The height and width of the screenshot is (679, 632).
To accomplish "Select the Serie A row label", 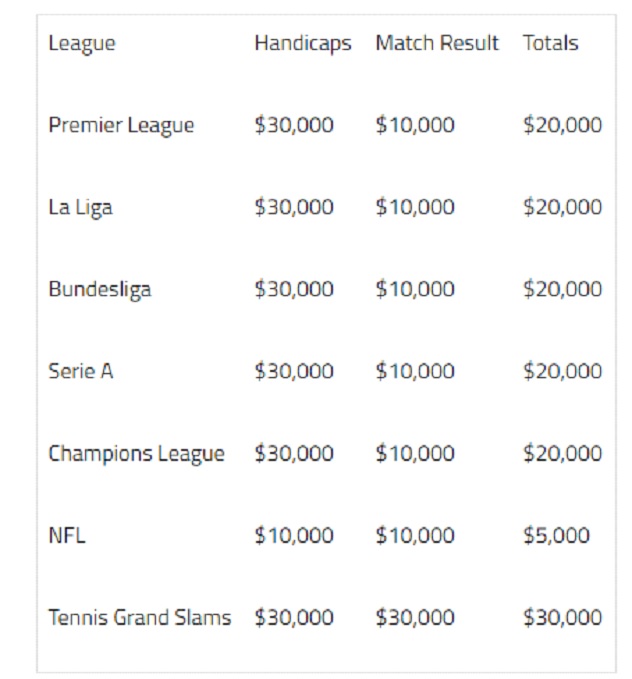I will (x=81, y=371).
